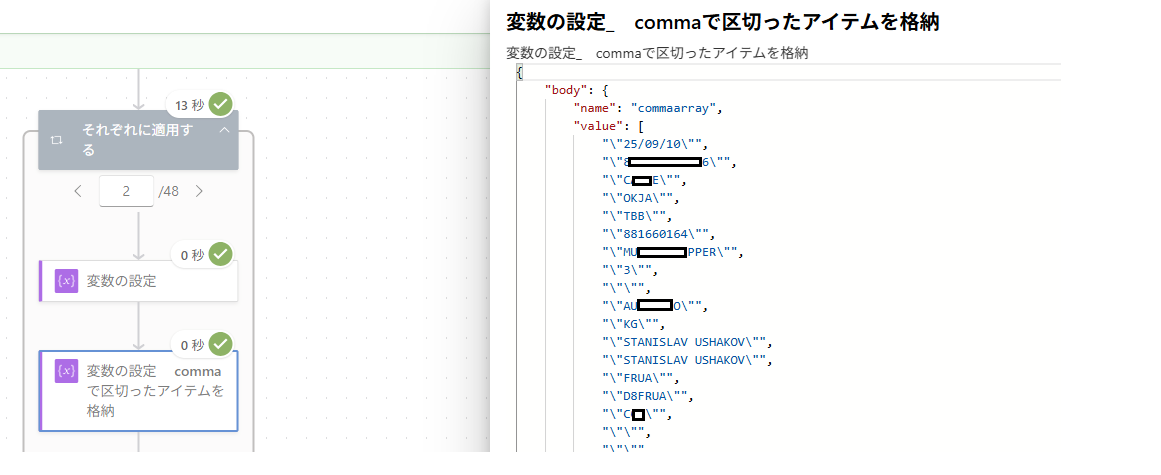The width and height of the screenshot is (1161, 475).
Task: Select the 変数の設定 commaで区切ったアイテムを格納 card
Action: pos(138,391)
